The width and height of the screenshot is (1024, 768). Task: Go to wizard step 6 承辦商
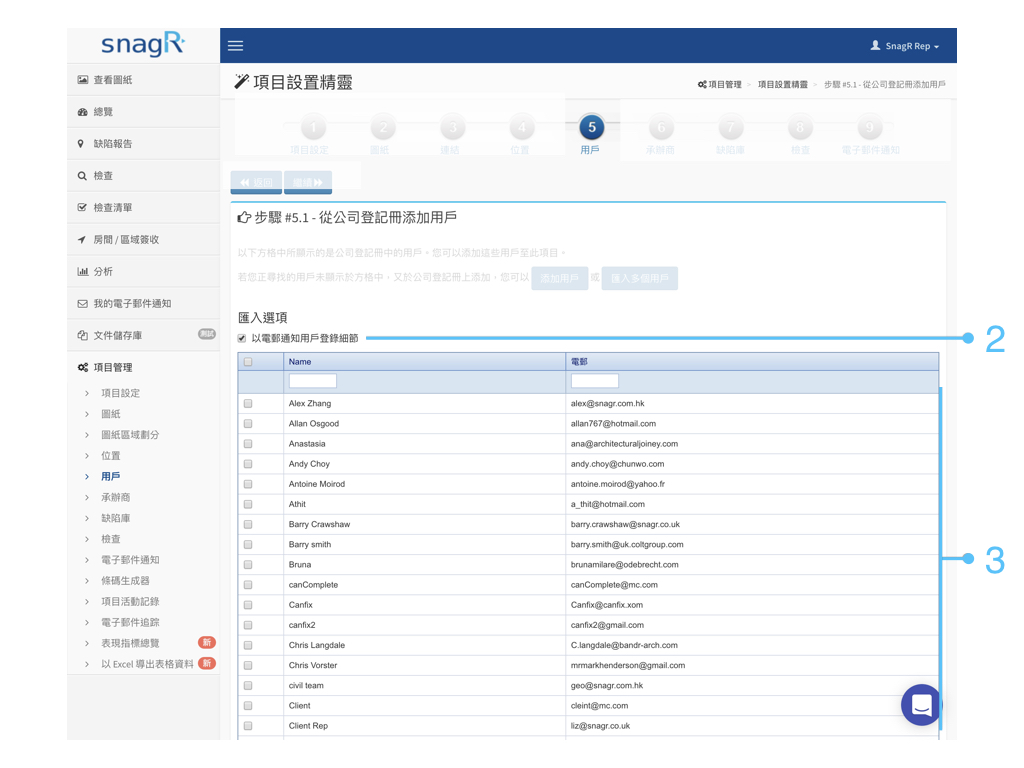(x=661, y=127)
